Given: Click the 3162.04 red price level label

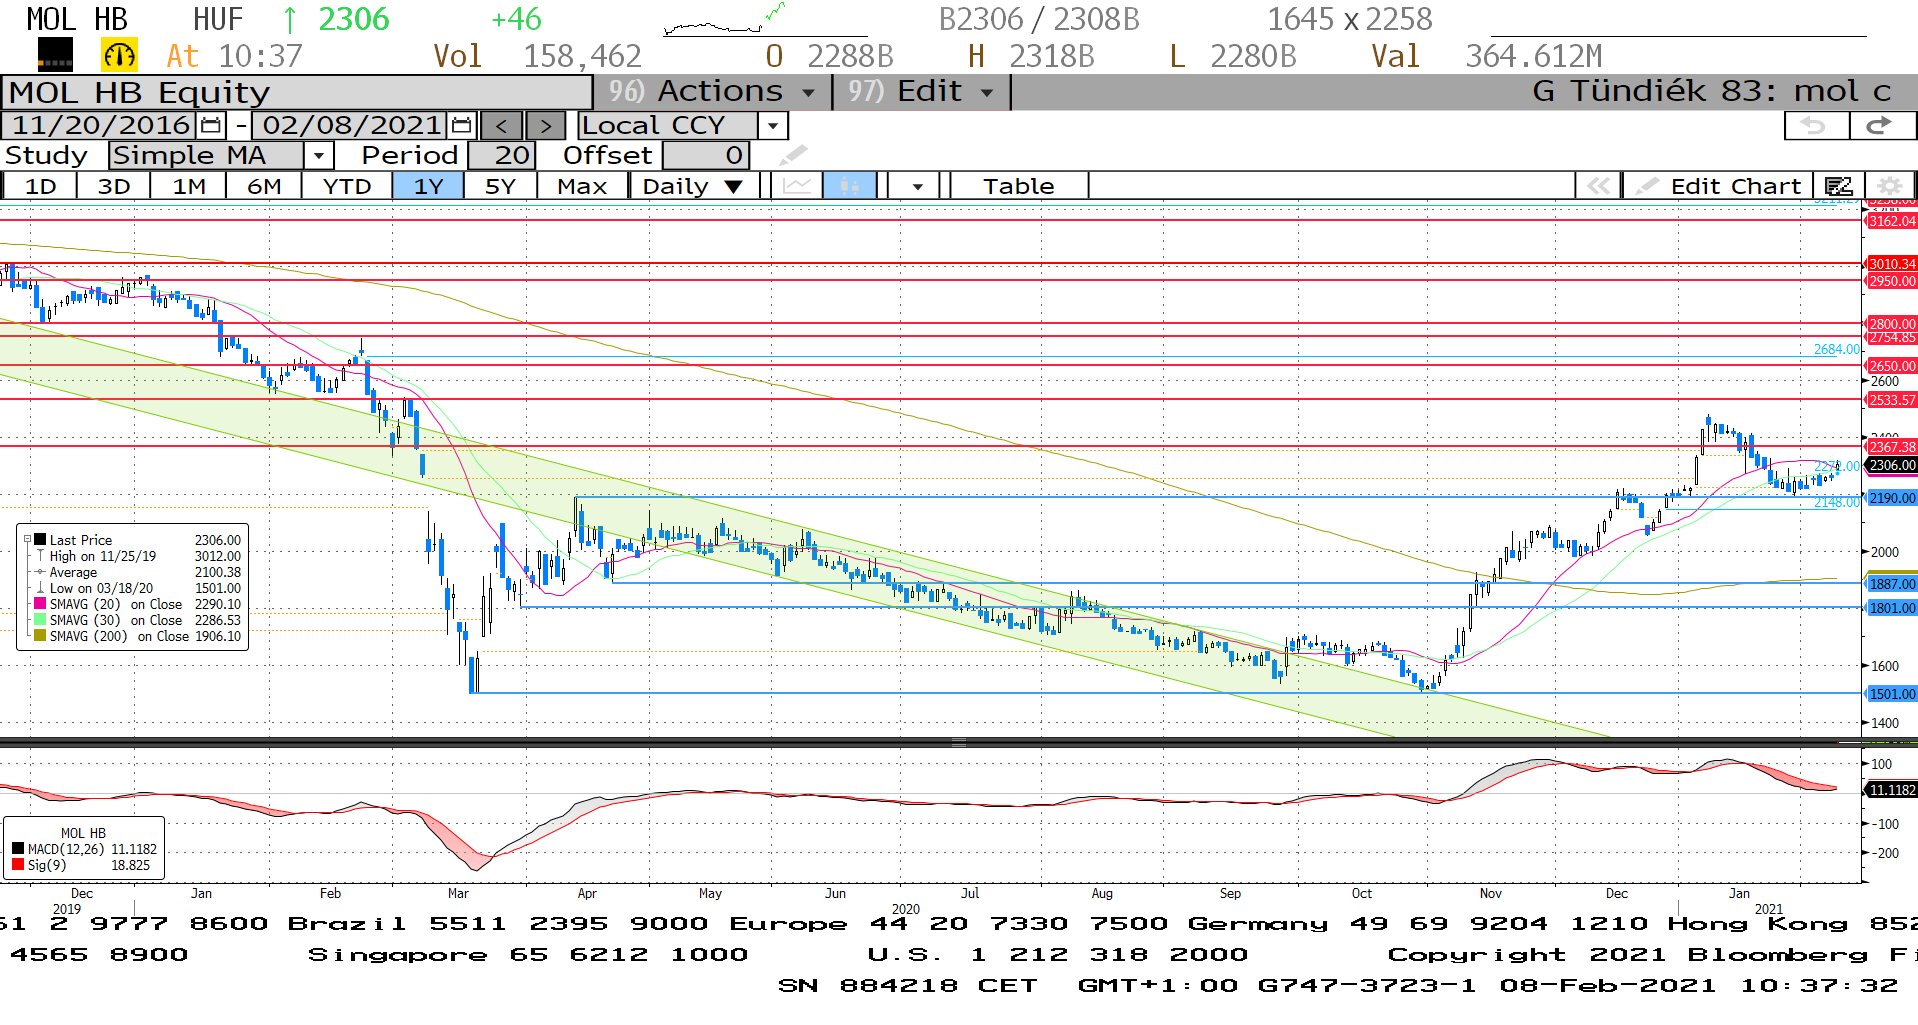Looking at the screenshot, I should 1892,221.
